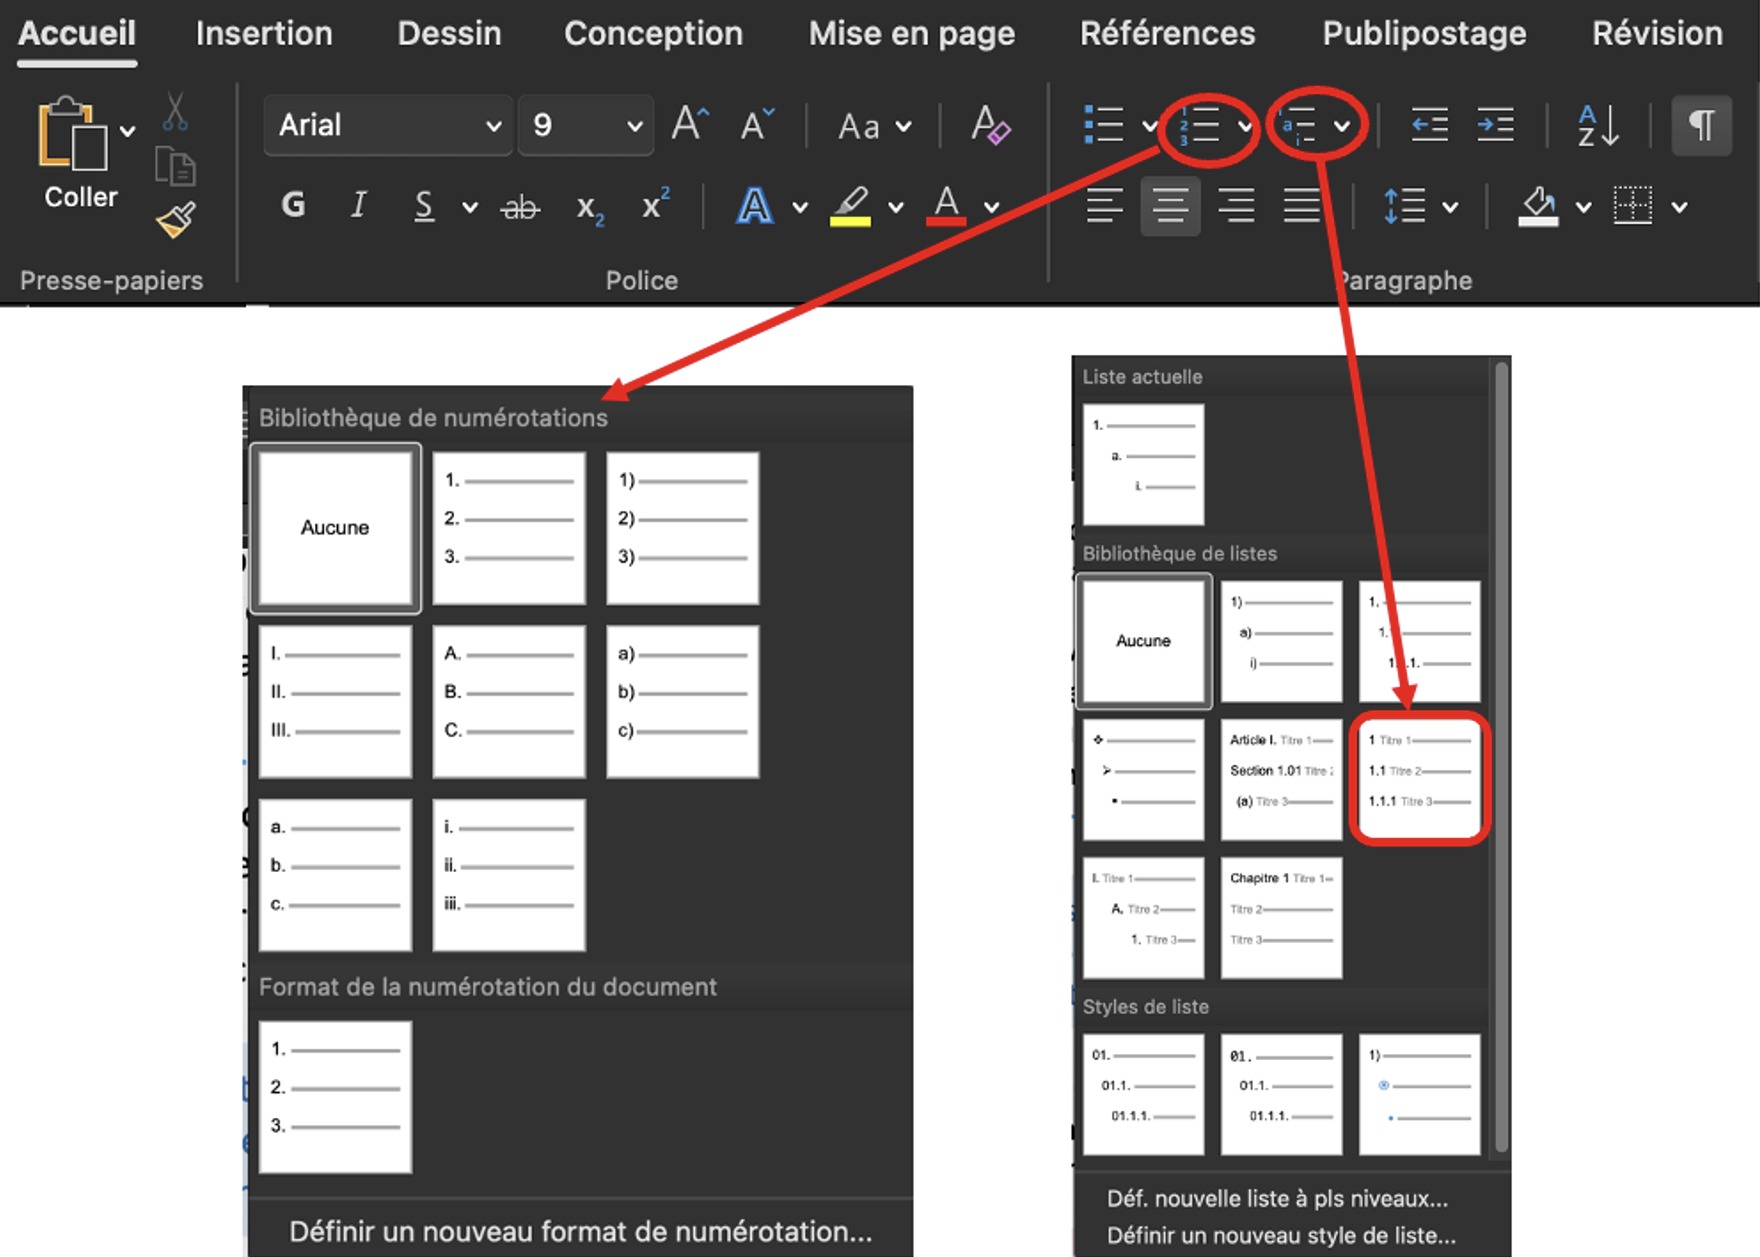Screen dimensions: 1760x1257
Task: Select the 1, 1.1, 1.1.1 Titre list
Action: (x=1420, y=779)
